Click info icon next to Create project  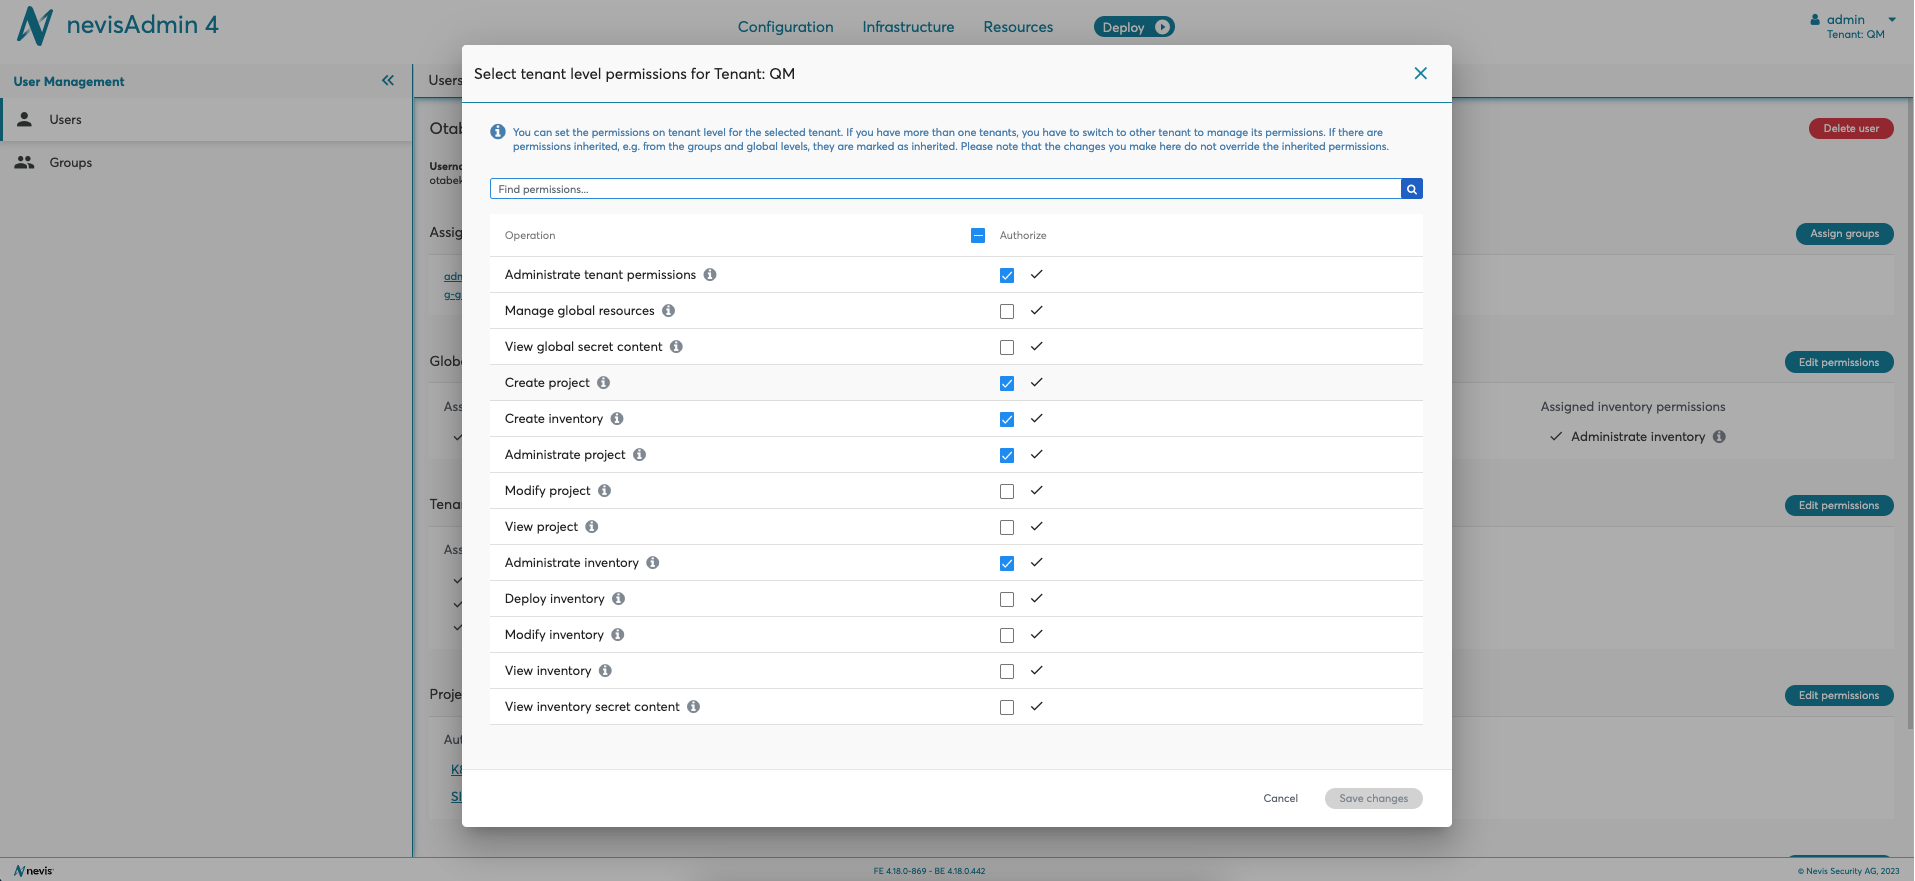[603, 383]
